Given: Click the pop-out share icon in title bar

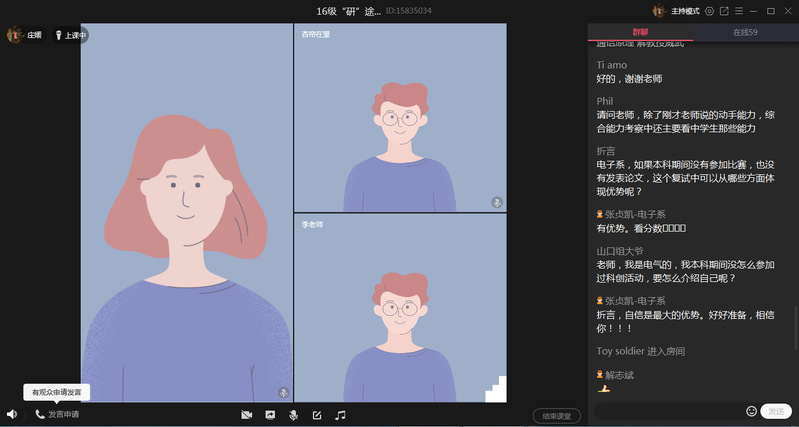Looking at the screenshot, I should pyautogui.click(x=724, y=11).
